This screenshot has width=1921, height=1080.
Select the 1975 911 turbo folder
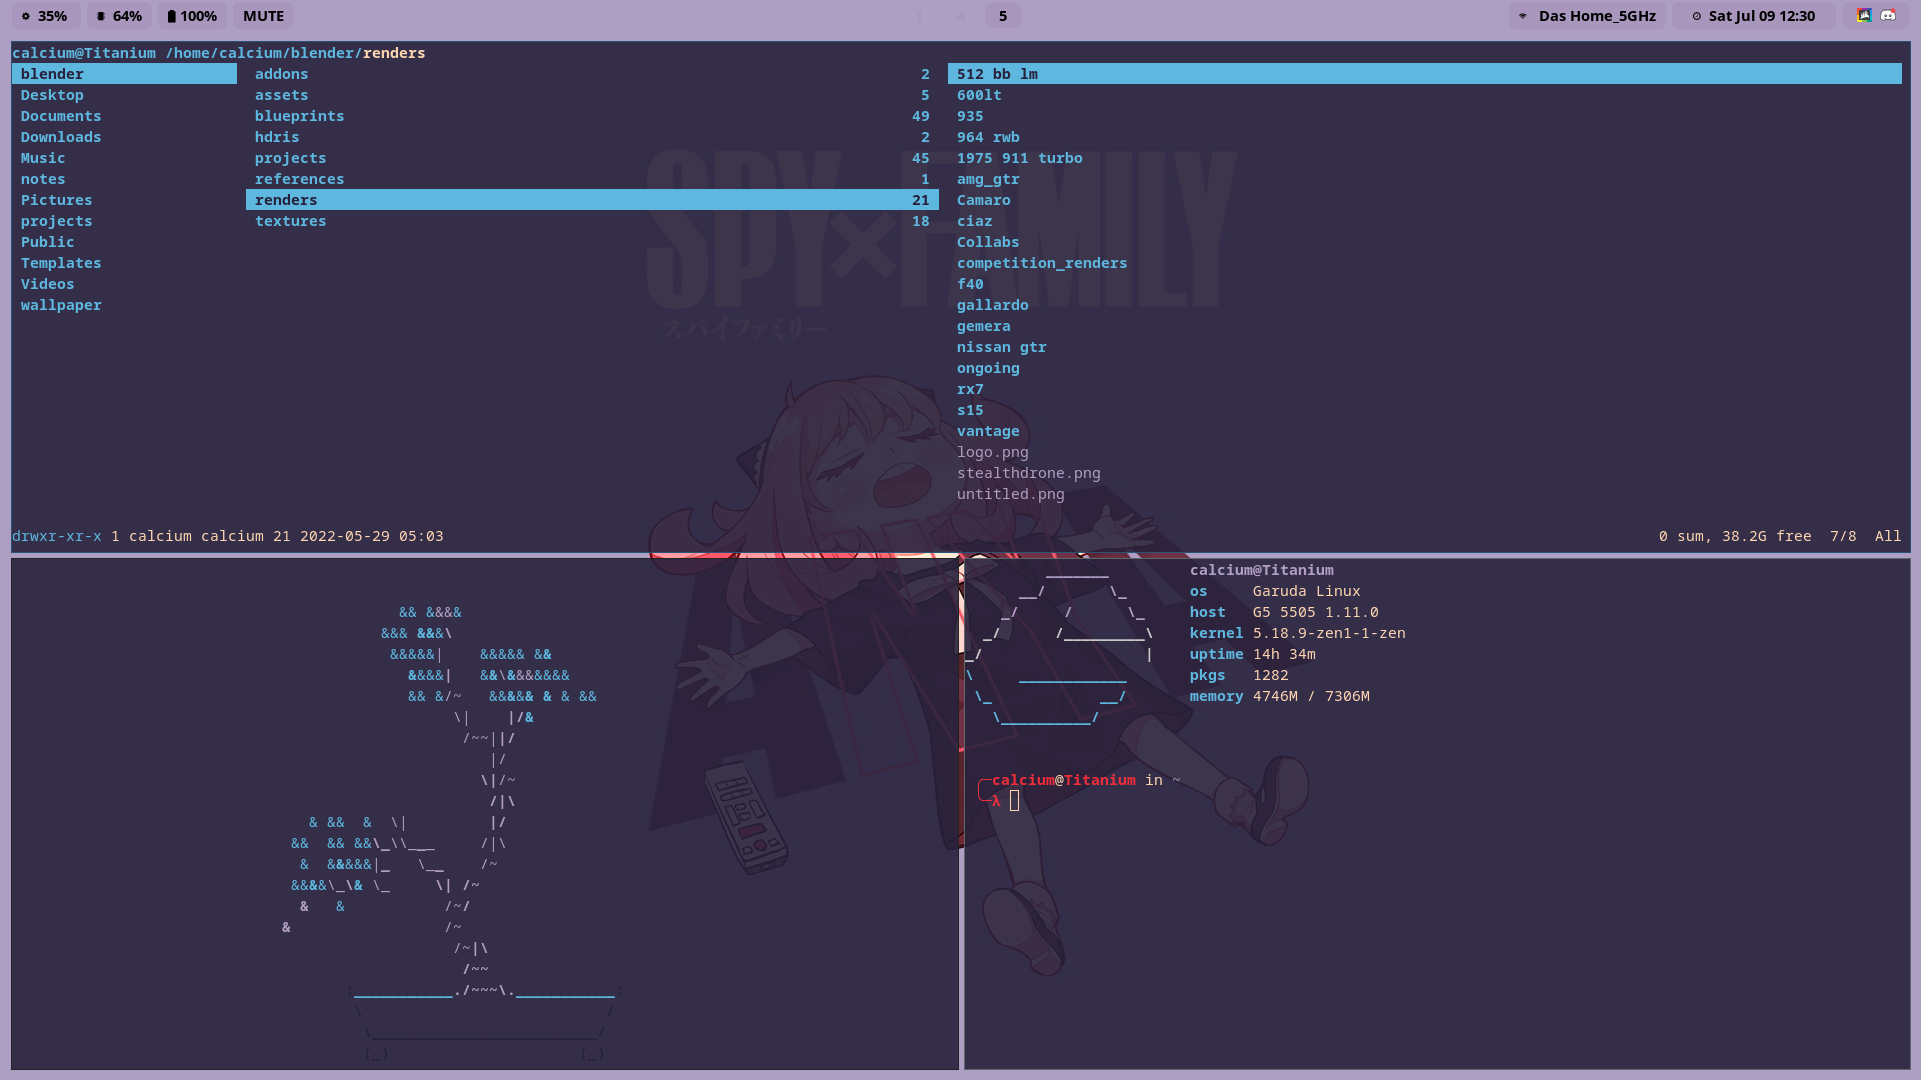1019,158
